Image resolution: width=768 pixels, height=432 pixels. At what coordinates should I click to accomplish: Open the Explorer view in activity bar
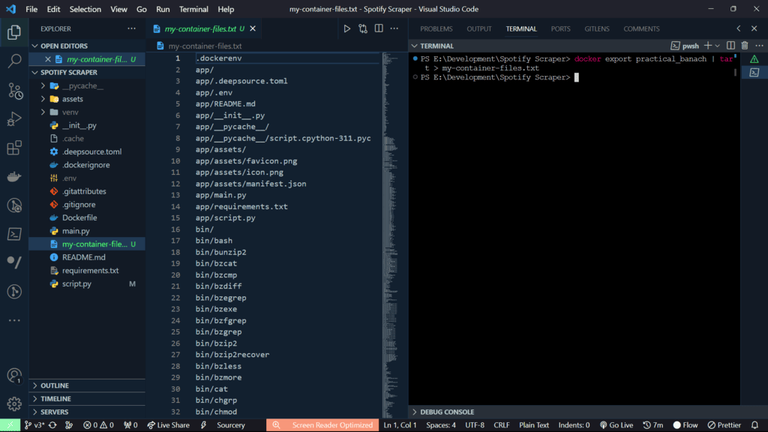[14, 32]
